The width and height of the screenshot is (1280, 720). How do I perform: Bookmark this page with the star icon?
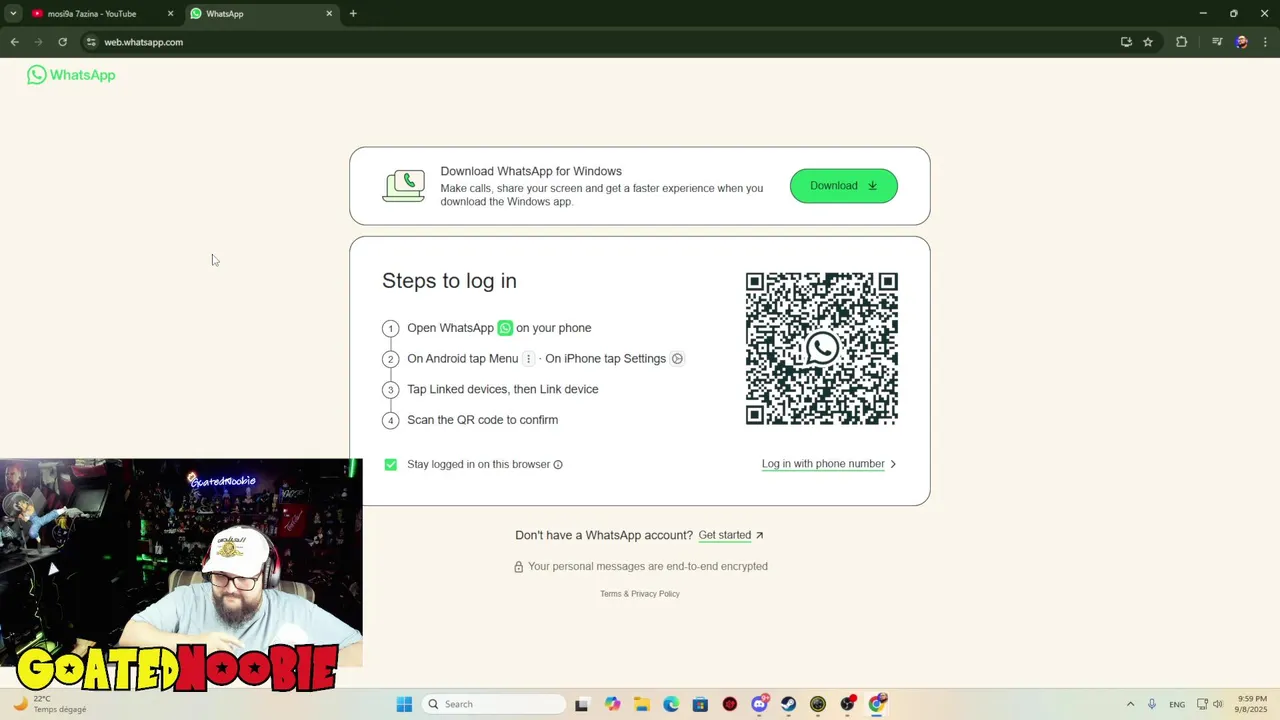(1148, 42)
